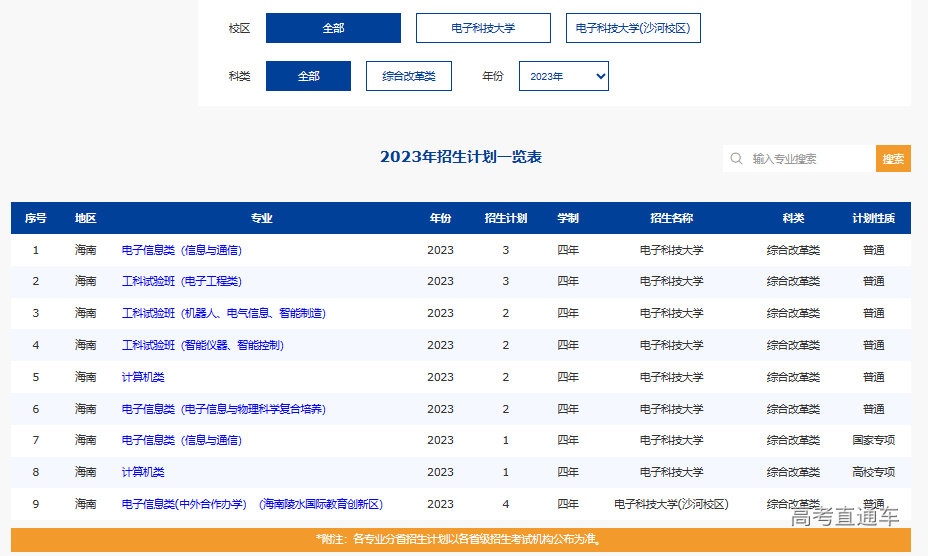Click the 高校专项 cell in row 8
The height and width of the screenshot is (556, 928).
[874, 472]
